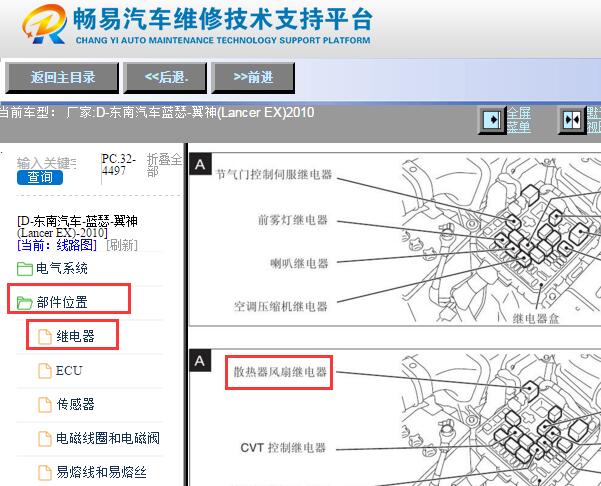Image resolution: width=601 pixels, height=486 pixels.
Task: Click the first diagram's A marker
Action: pyautogui.click(x=200, y=164)
